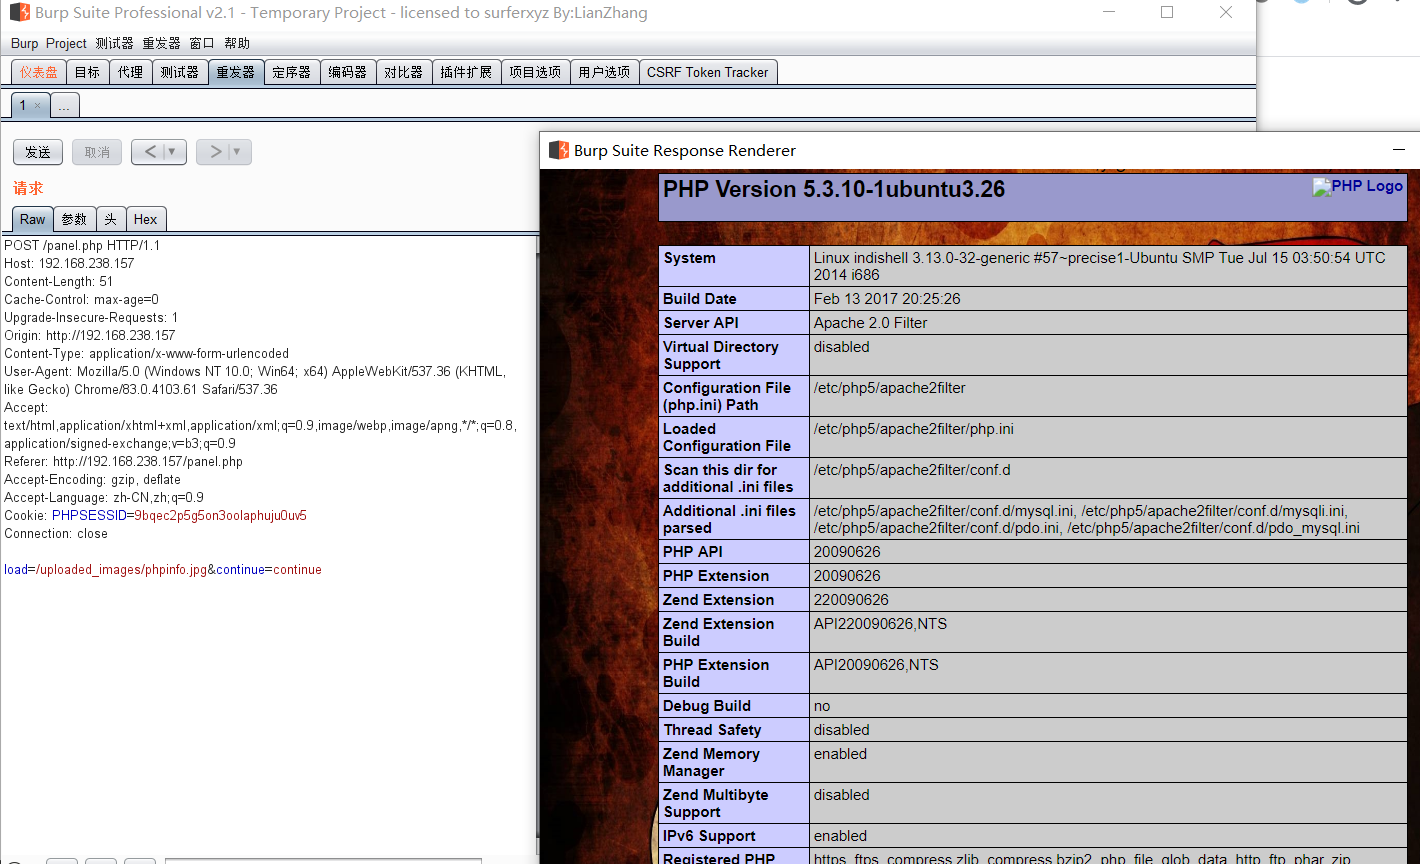
Task: Select the Raw request view tab
Action: tap(32, 219)
